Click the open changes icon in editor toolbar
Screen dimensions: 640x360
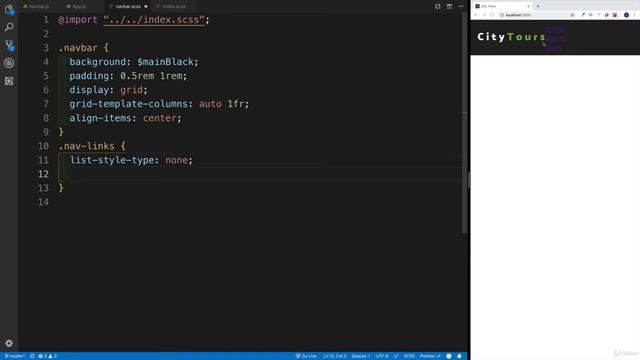tap(437, 7)
